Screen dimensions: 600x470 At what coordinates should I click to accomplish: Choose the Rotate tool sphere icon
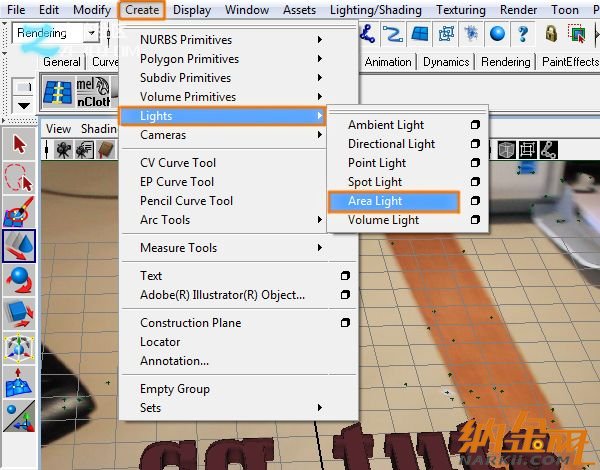coord(19,279)
